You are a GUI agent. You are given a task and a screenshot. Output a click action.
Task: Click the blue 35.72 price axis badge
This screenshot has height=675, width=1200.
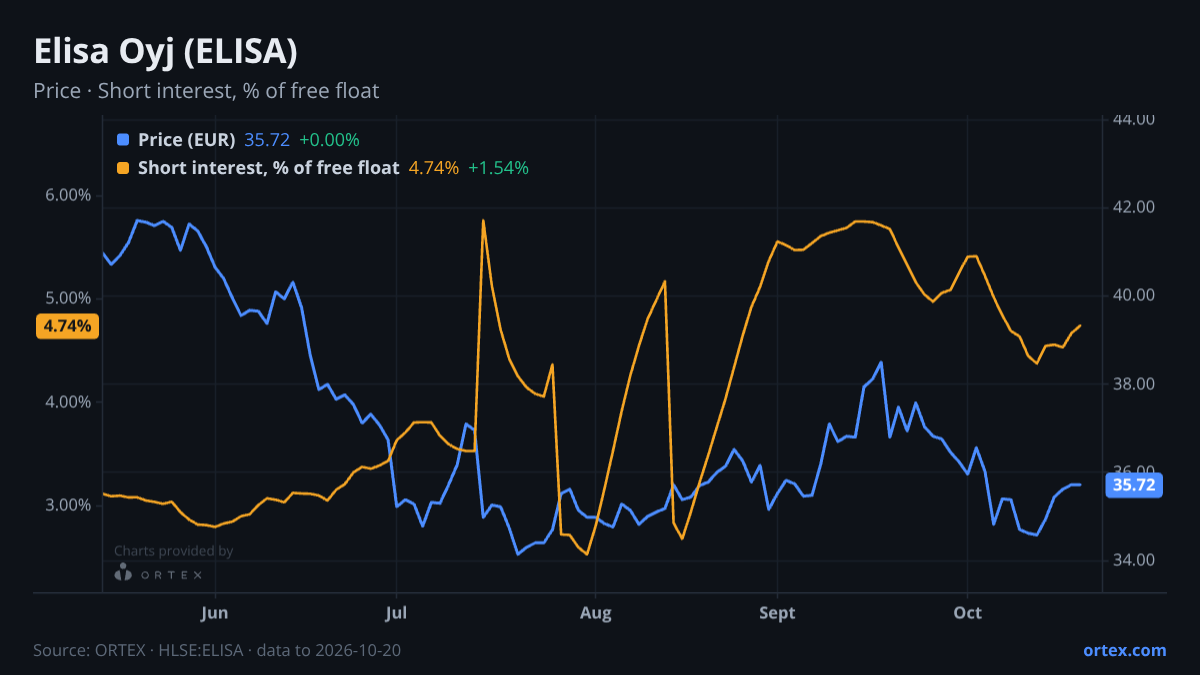[1134, 486]
